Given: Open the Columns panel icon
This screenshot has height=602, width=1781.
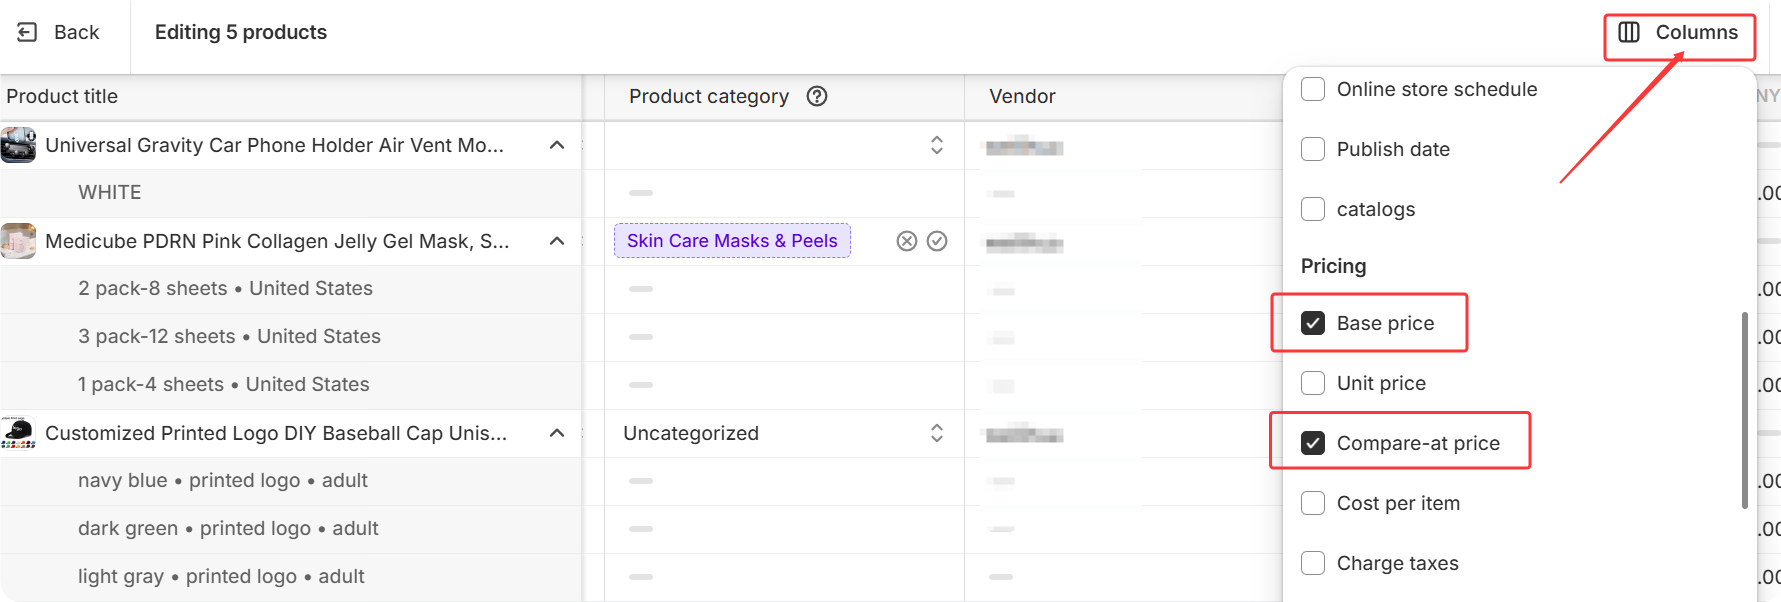Looking at the screenshot, I should coord(1629,32).
